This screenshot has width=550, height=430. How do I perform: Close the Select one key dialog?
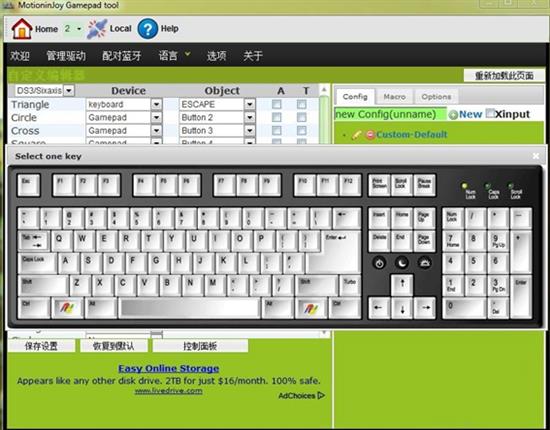(536, 156)
